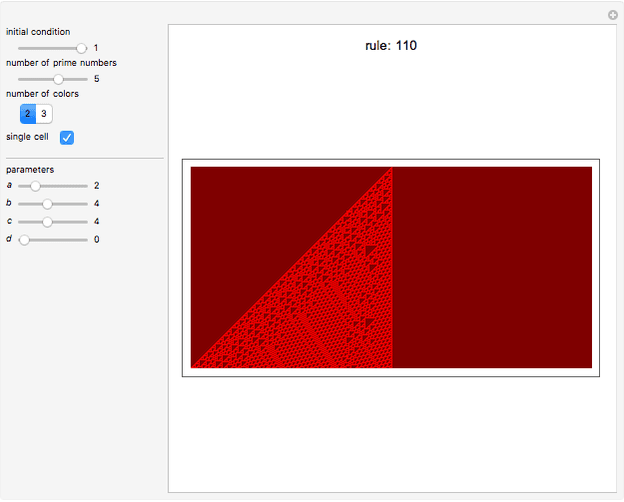
Task: Select 3 for number of colors
Action: tap(44, 114)
